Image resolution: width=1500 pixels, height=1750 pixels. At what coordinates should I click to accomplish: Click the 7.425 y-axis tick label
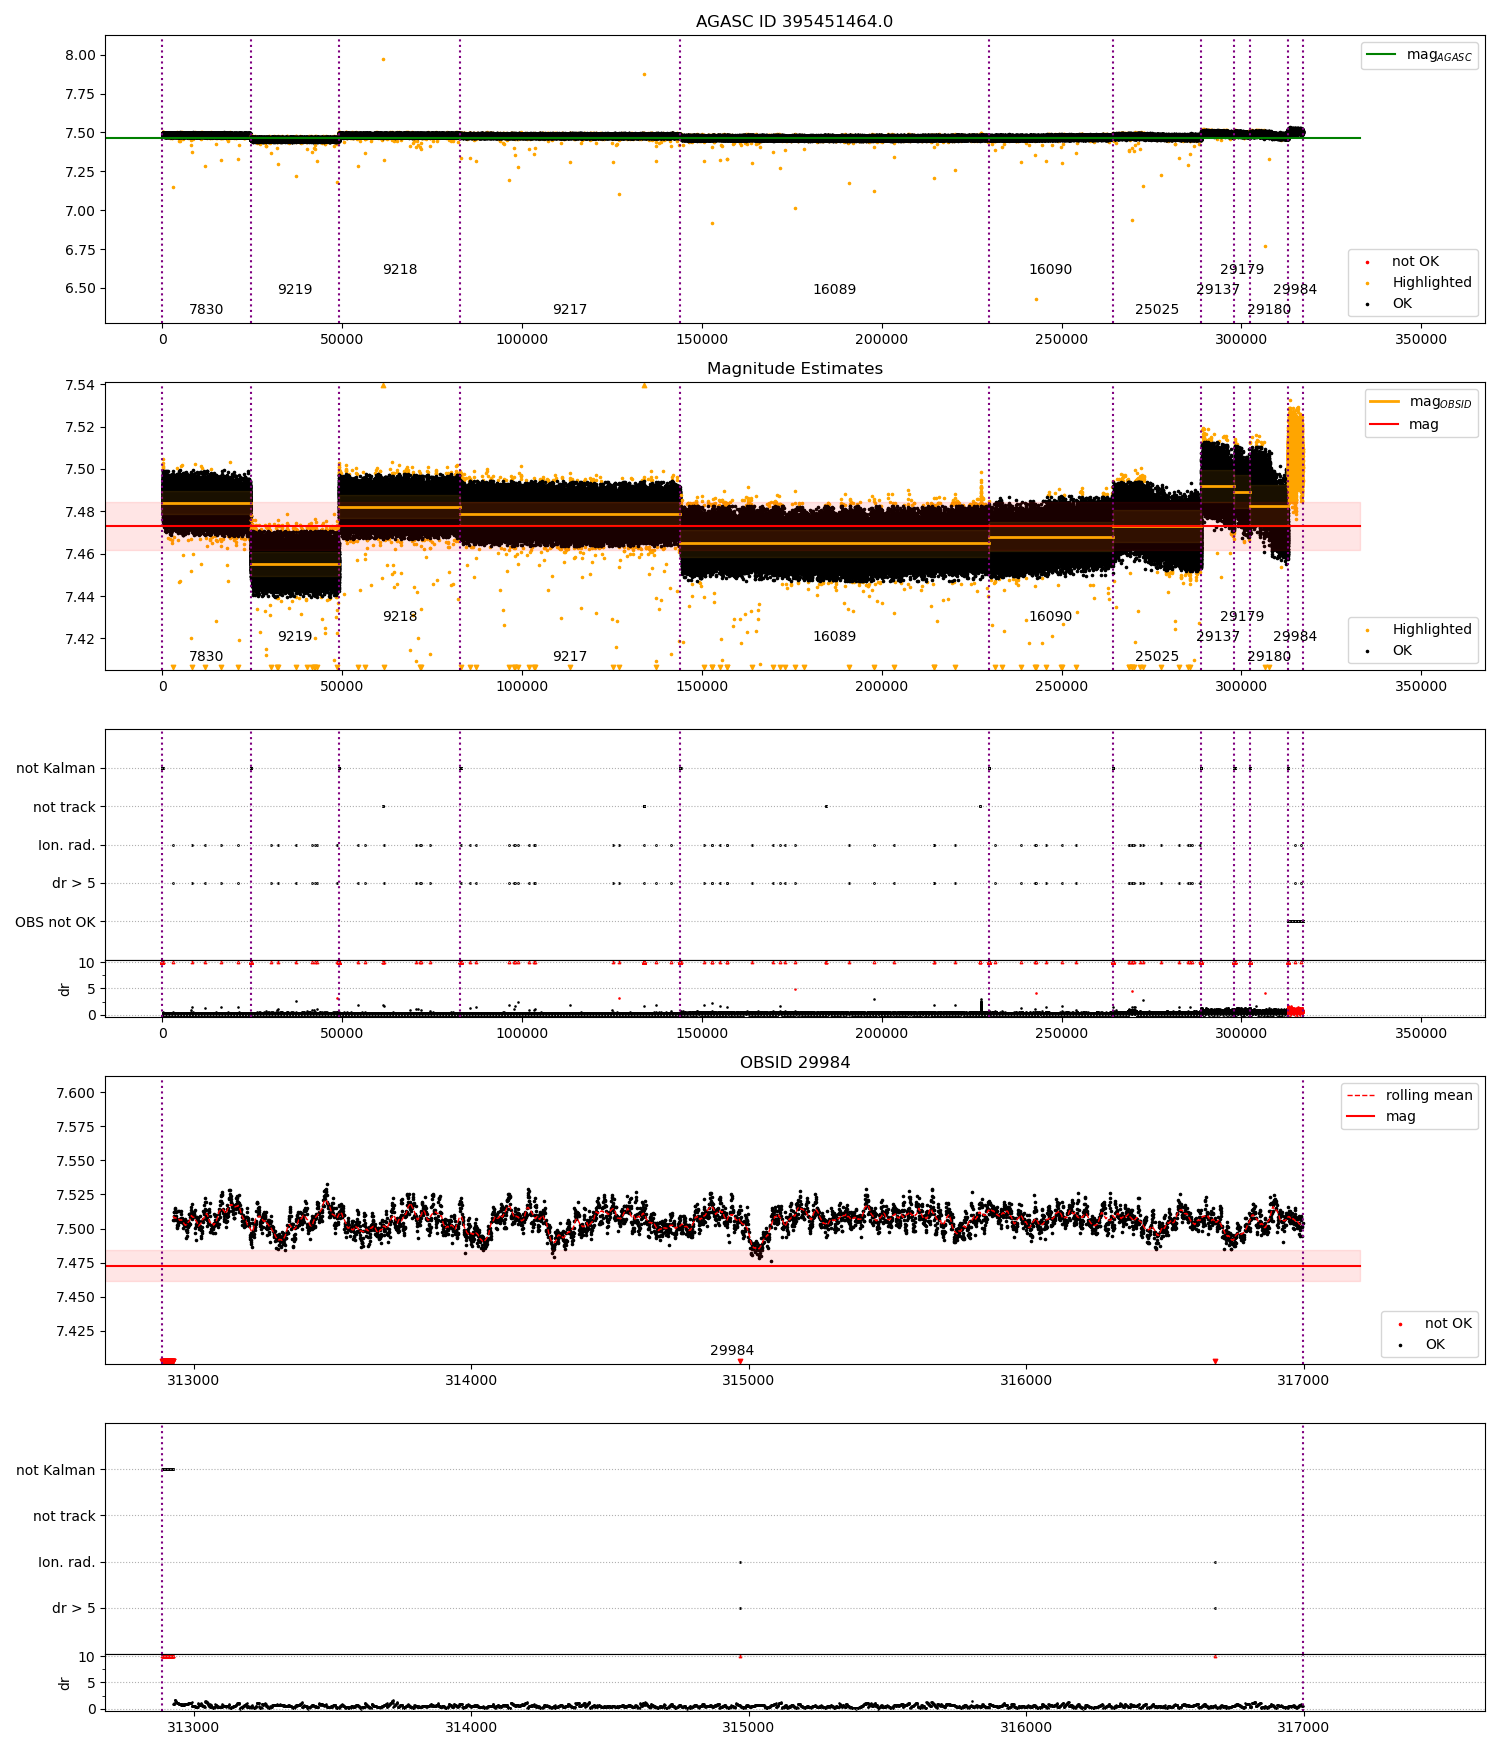75,1331
